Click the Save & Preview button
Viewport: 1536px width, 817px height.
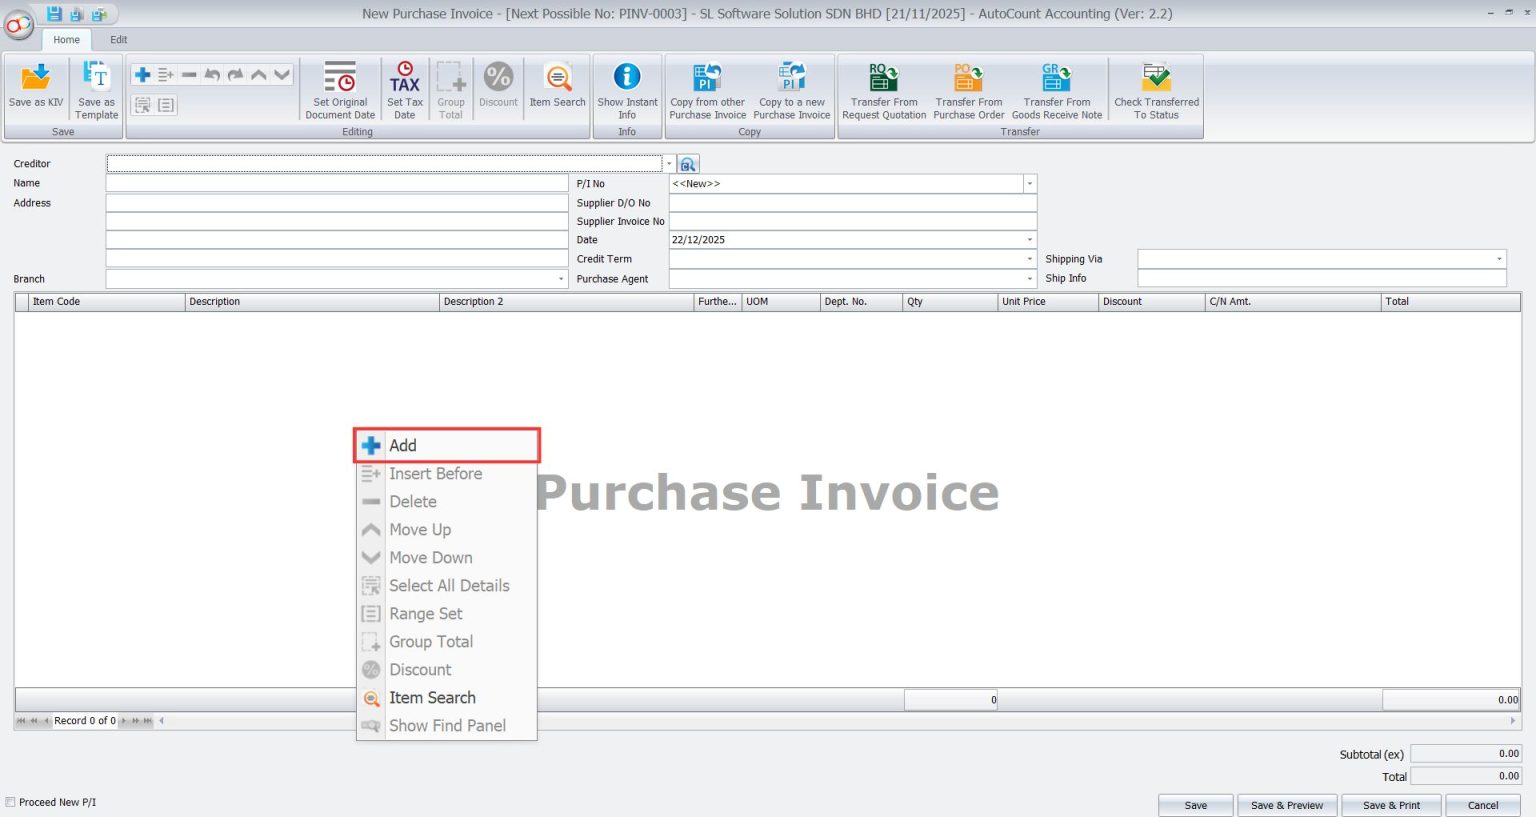coord(1286,805)
